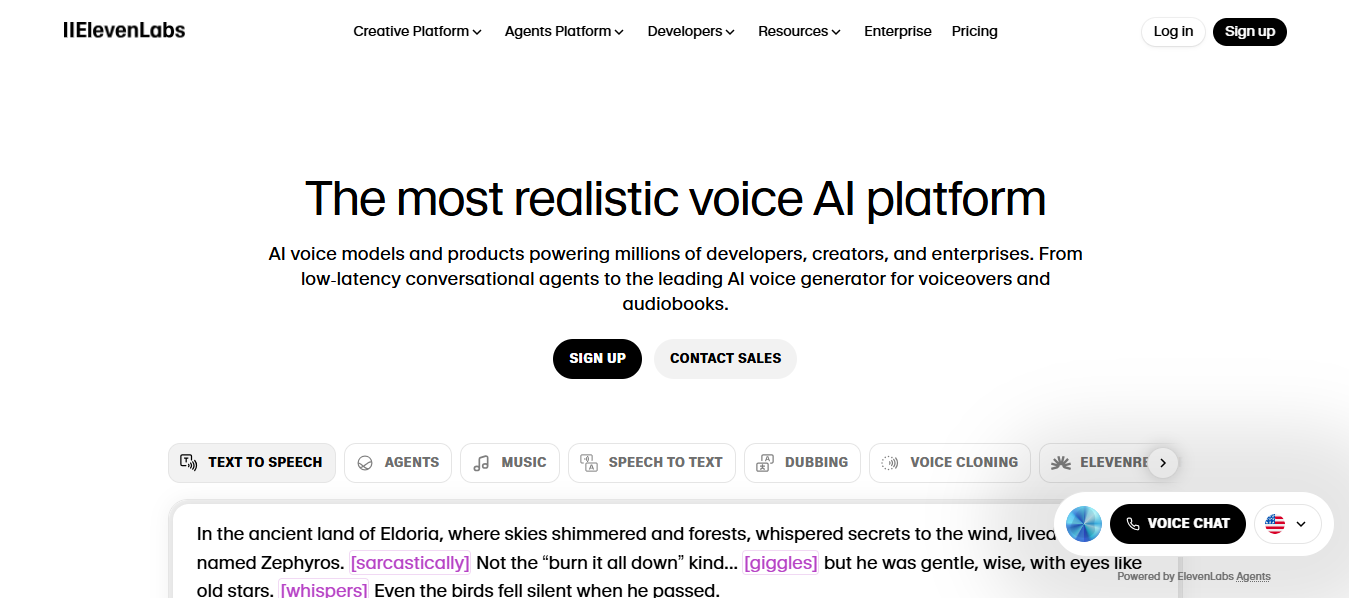Select the Voice Cloning icon
Viewport: 1349px width, 598px height.
[890, 462]
